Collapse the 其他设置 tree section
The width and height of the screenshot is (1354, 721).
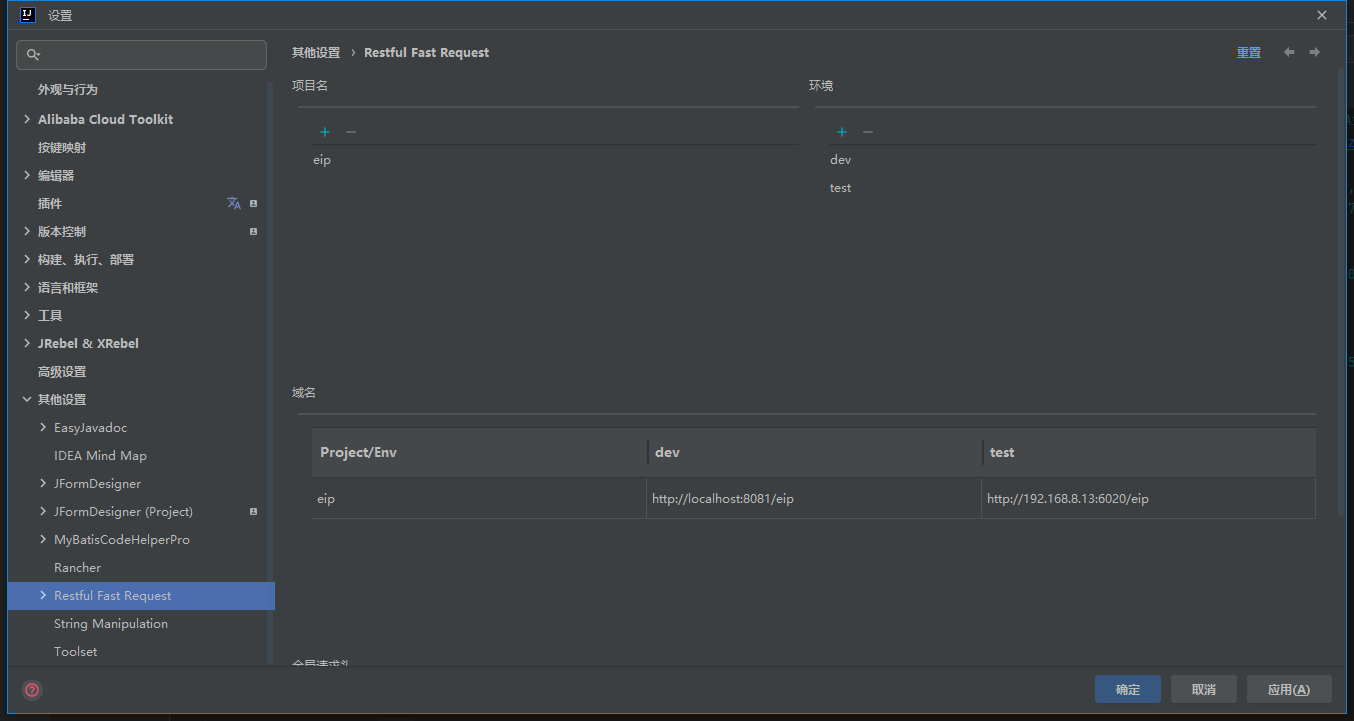[27, 399]
